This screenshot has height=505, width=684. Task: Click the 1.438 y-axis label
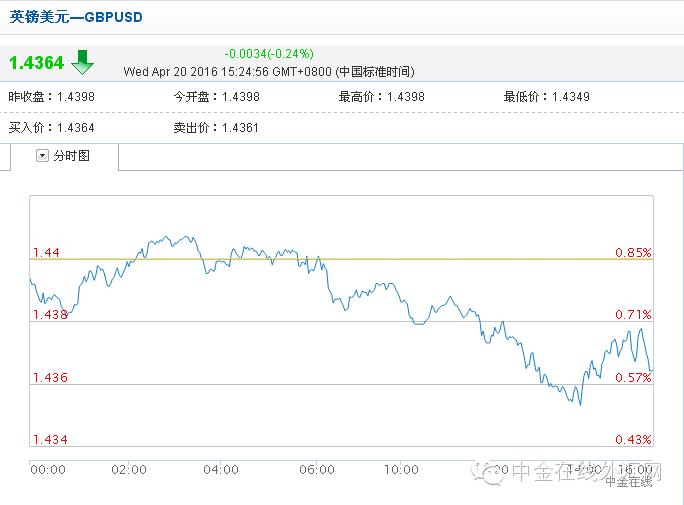[x=51, y=314]
